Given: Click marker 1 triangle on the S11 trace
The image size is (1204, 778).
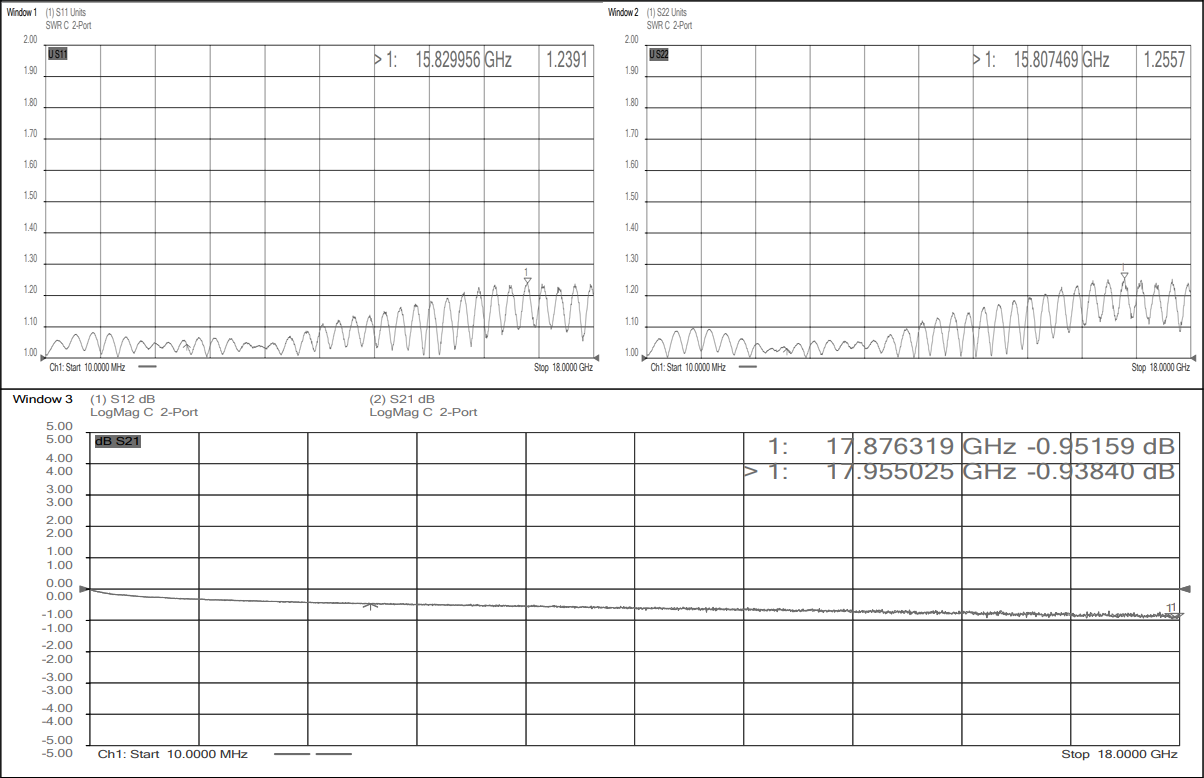Looking at the screenshot, I should tap(527, 280).
